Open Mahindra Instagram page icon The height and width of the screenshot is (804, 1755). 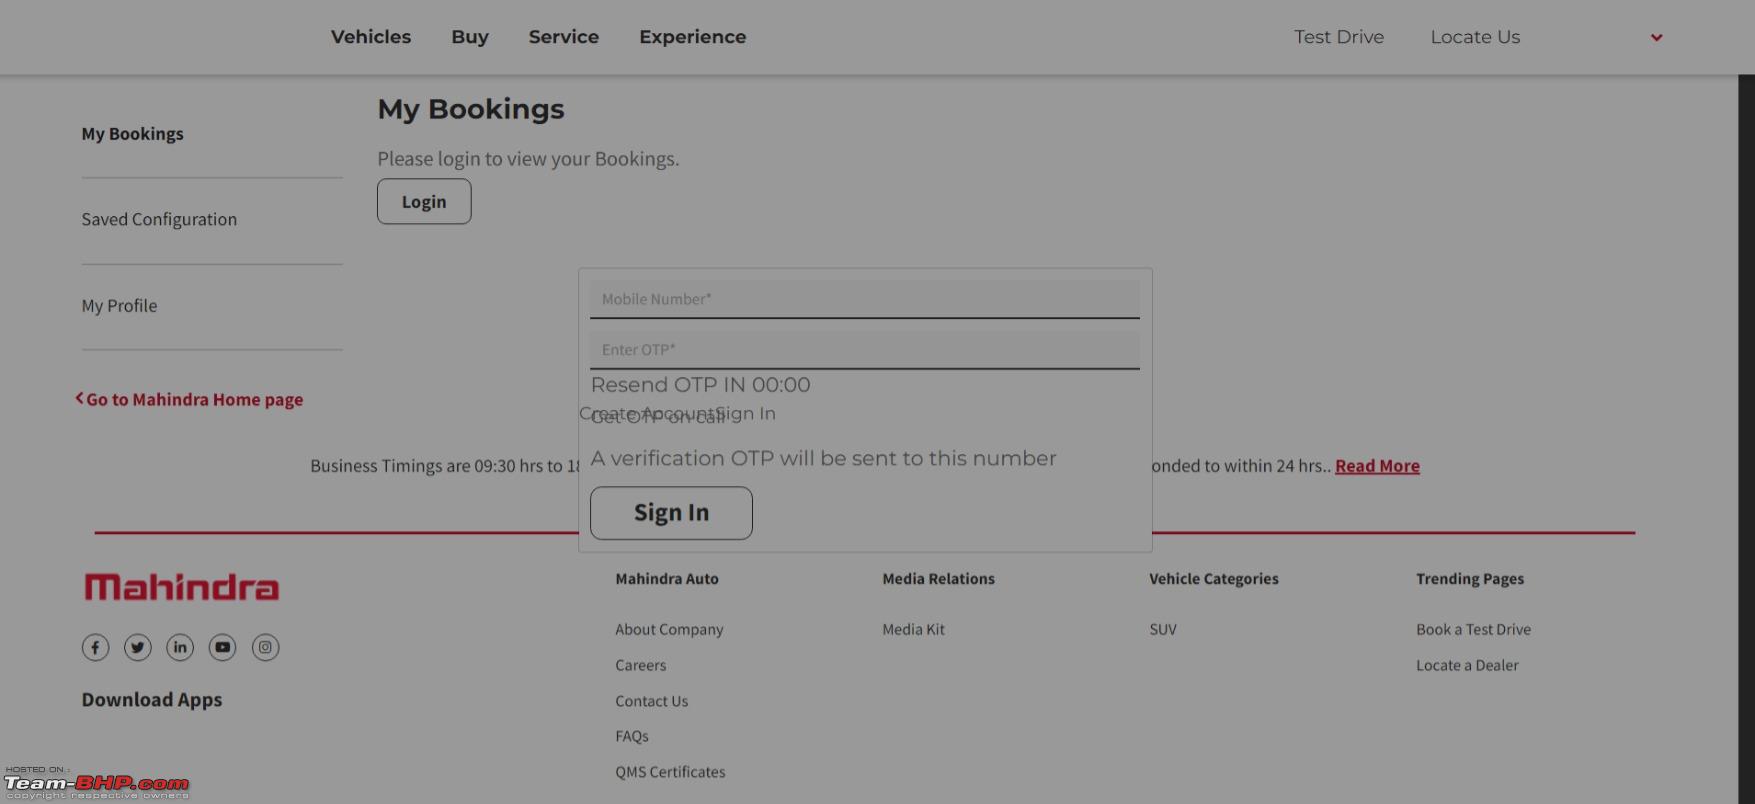tap(265, 647)
